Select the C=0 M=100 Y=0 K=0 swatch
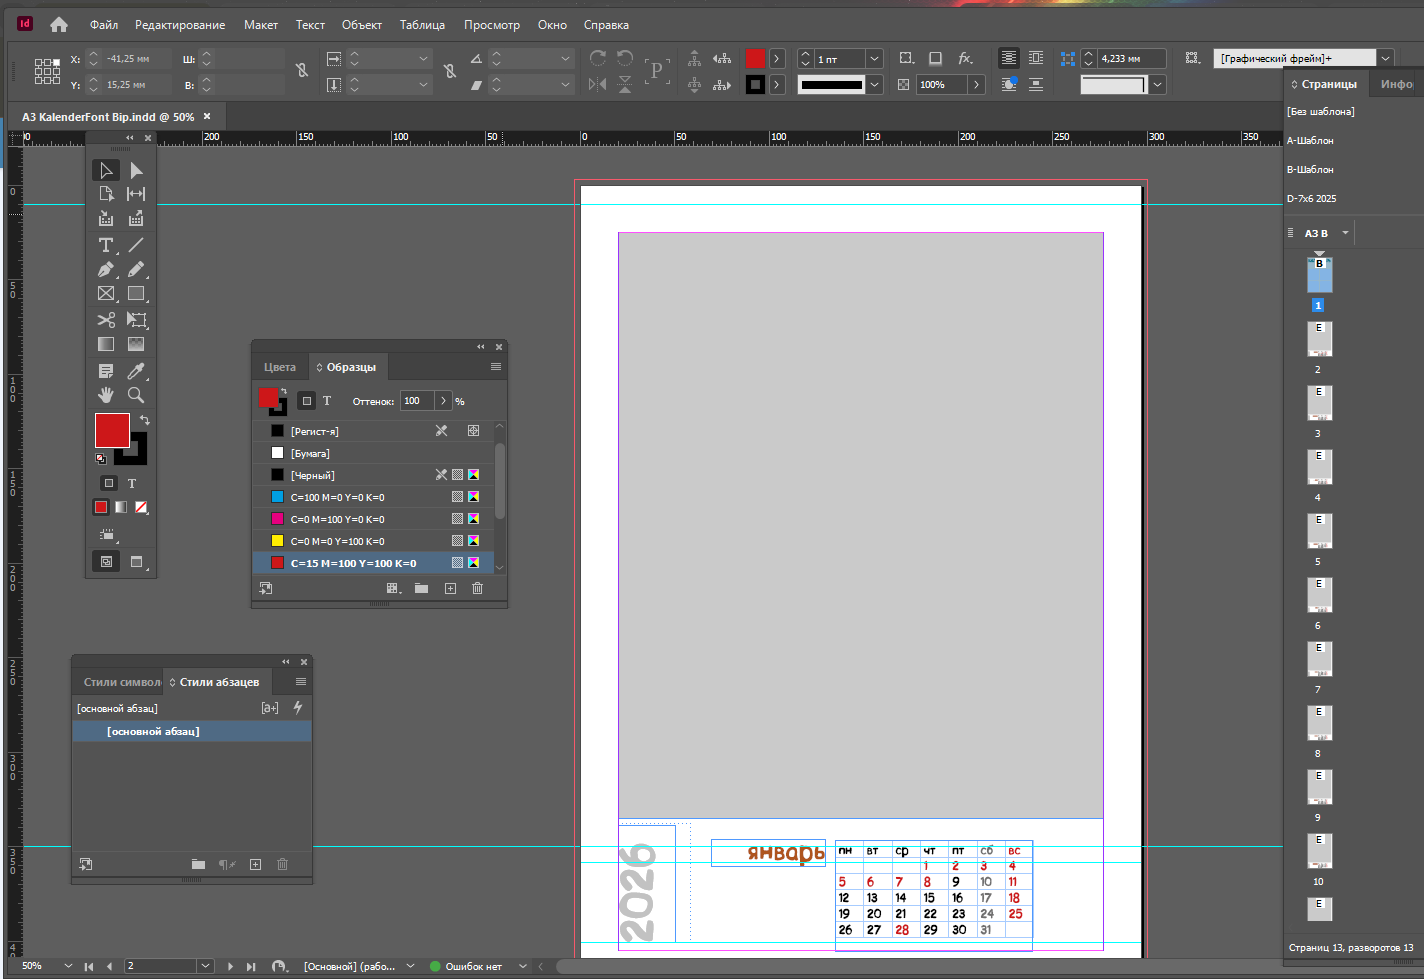The image size is (1424, 979). tap(337, 519)
